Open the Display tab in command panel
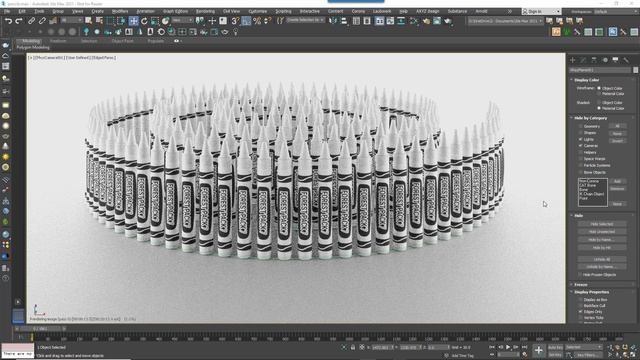The image size is (640, 360). coord(616,60)
